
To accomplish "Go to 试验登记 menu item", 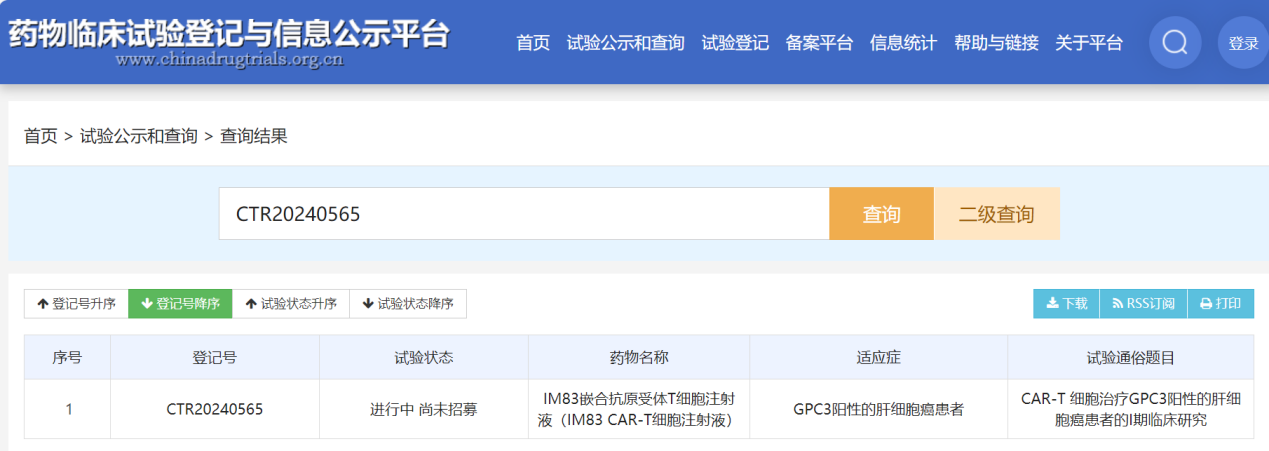I will click(735, 43).
